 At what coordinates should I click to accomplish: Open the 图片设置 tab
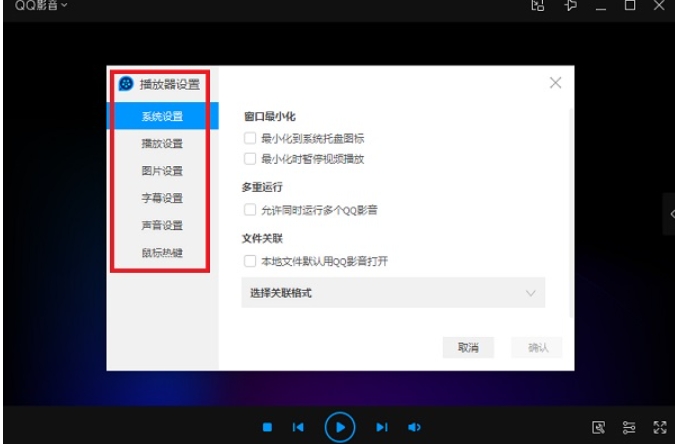(x=162, y=171)
